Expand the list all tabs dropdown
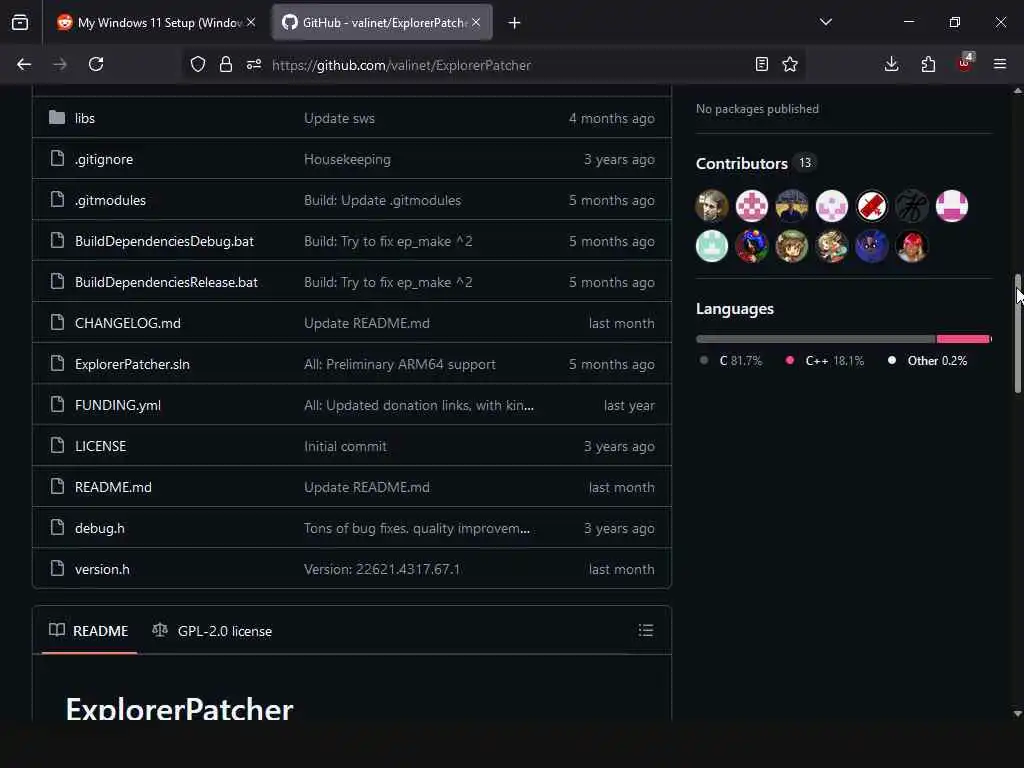This screenshot has height=768, width=1024. [x=826, y=22]
